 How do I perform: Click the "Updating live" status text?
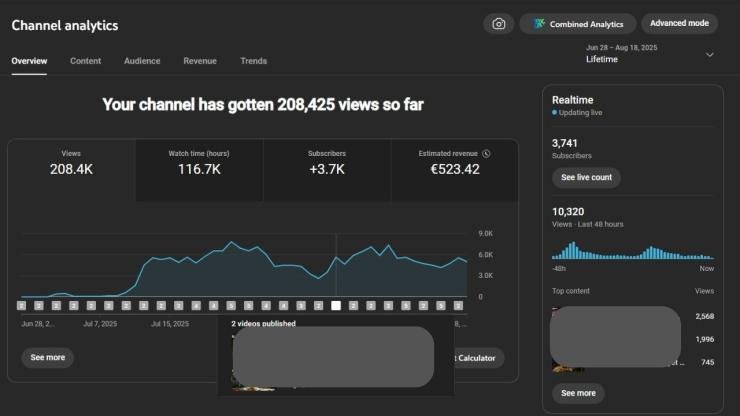pyautogui.click(x=580, y=113)
